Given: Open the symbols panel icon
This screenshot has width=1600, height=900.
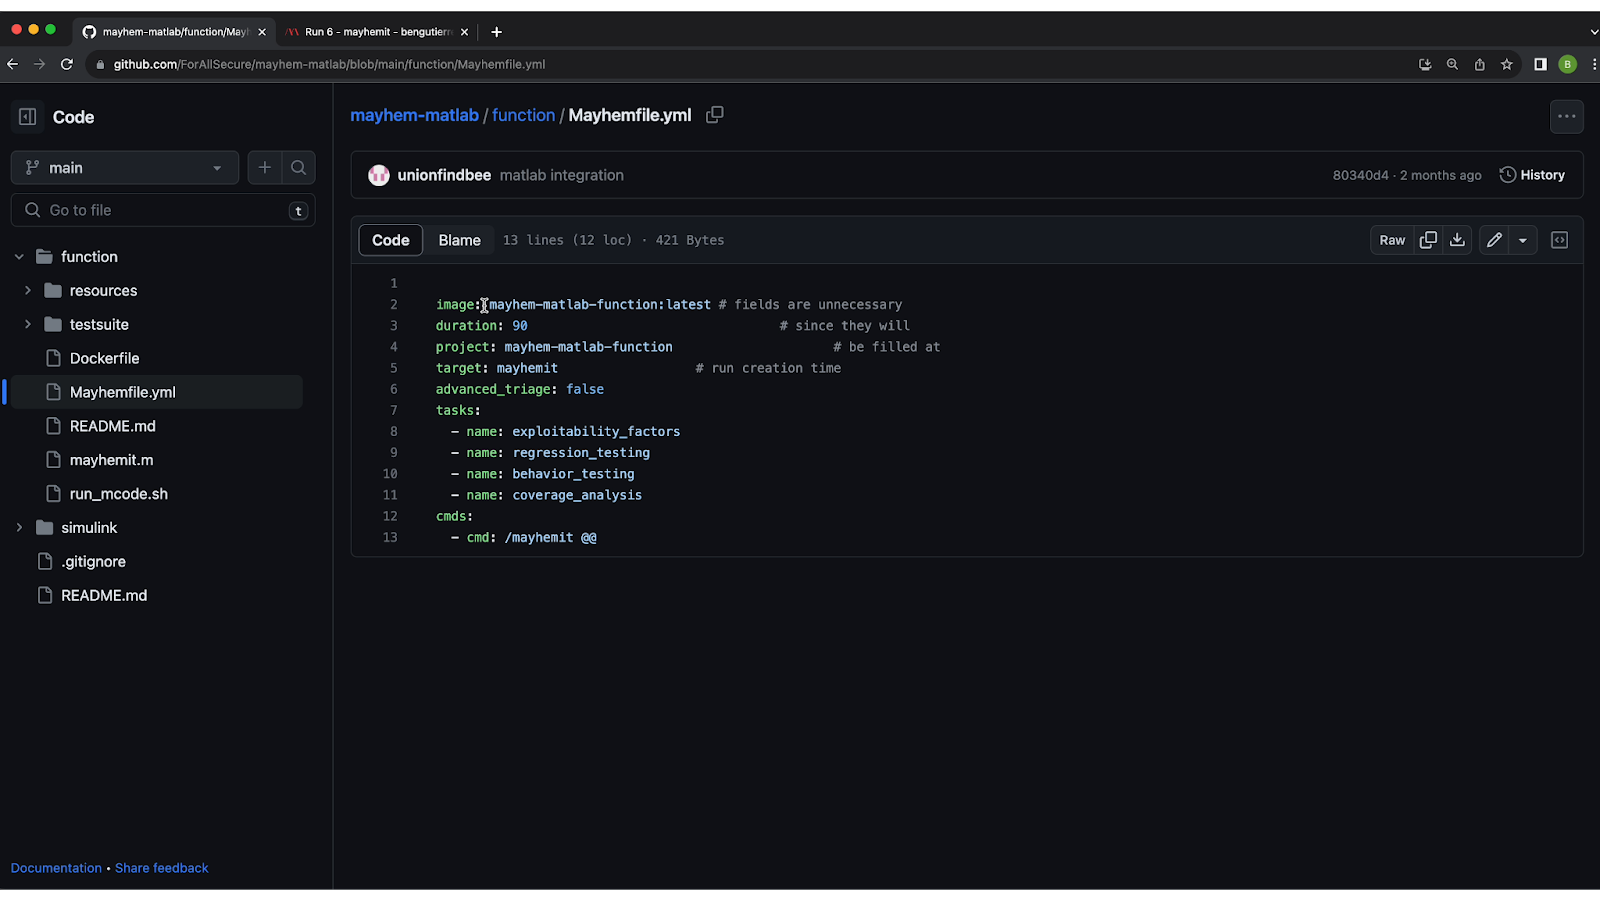Looking at the screenshot, I should click(x=1559, y=240).
